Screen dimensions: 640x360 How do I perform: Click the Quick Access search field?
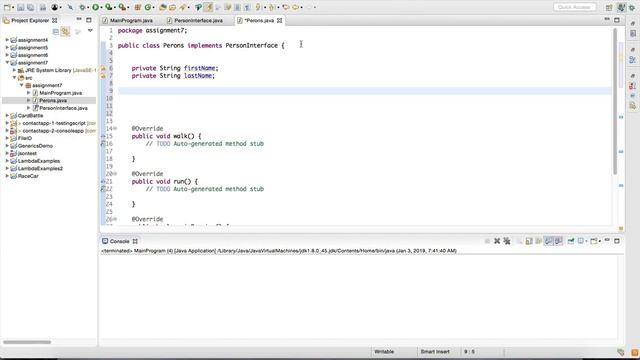pos(575,7)
